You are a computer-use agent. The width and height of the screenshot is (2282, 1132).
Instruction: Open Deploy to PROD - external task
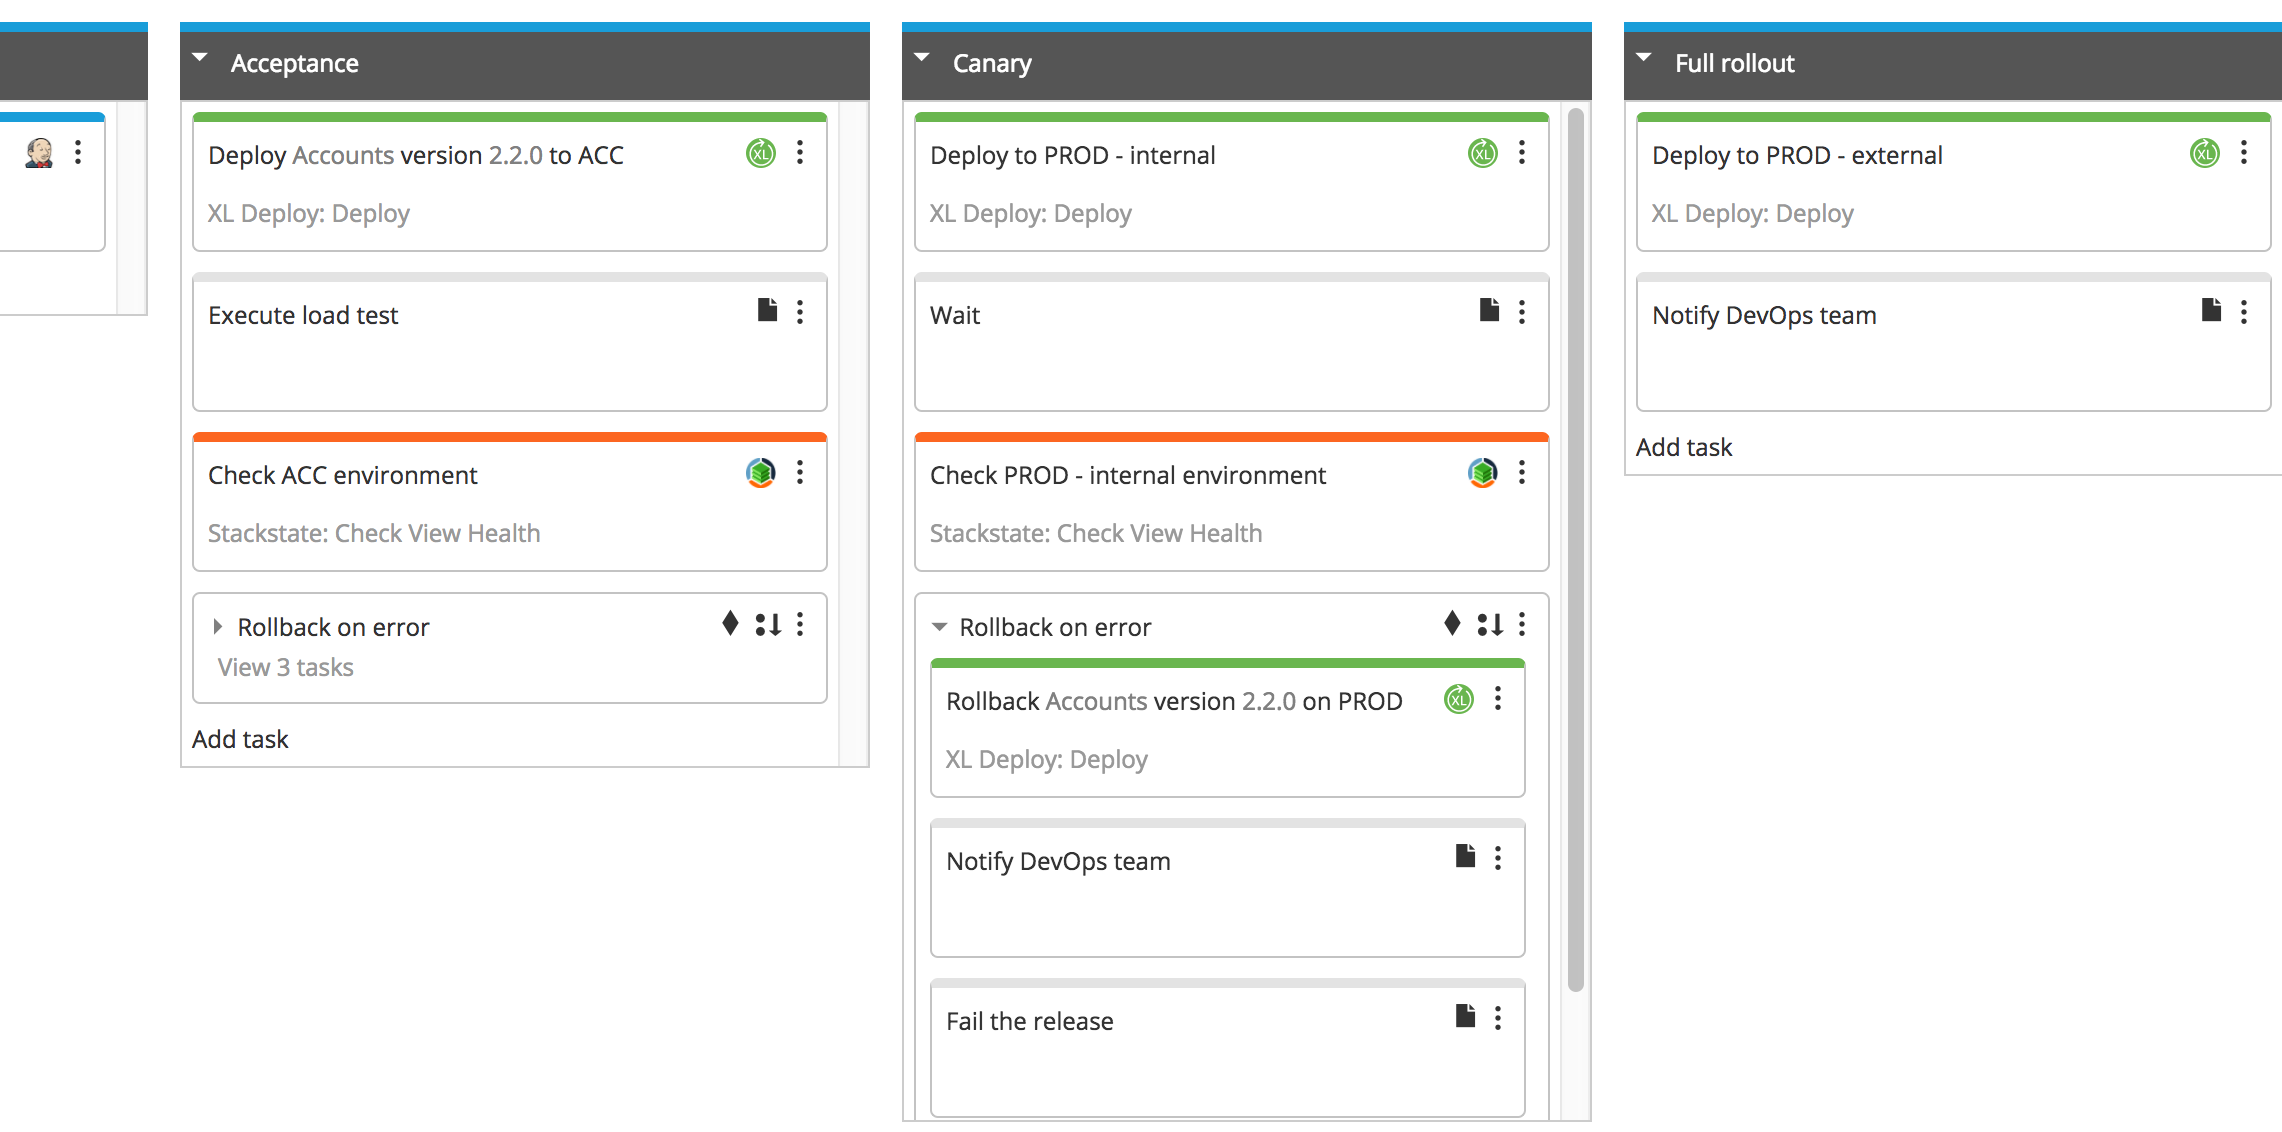[x=1797, y=155]
